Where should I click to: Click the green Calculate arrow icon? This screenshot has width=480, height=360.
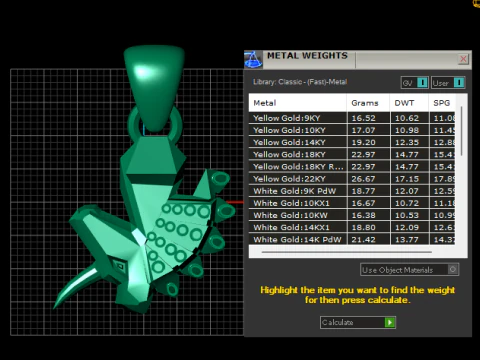coord(389,322)
